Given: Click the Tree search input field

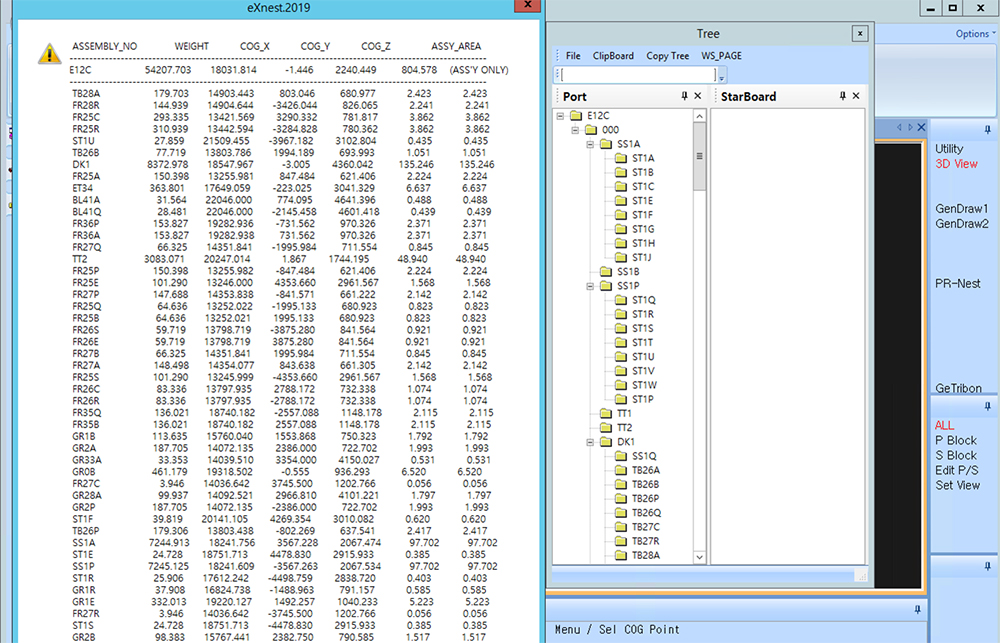Looking at the screenshot, I should click(x=637, y=75).
